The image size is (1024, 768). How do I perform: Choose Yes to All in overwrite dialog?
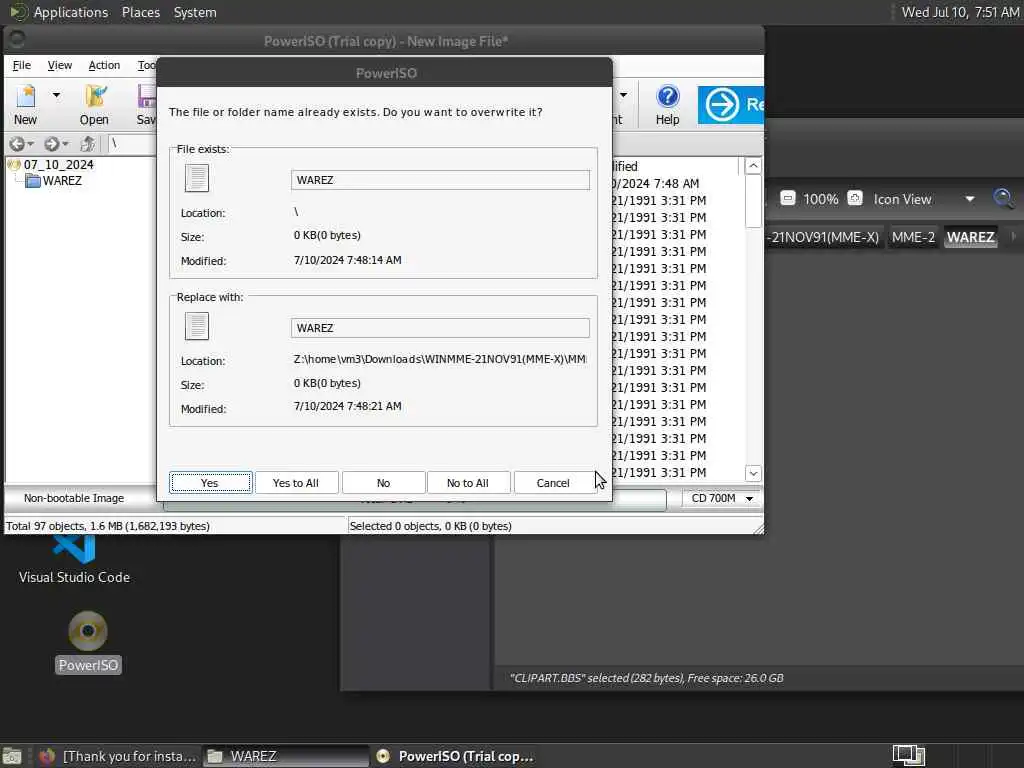296,483
